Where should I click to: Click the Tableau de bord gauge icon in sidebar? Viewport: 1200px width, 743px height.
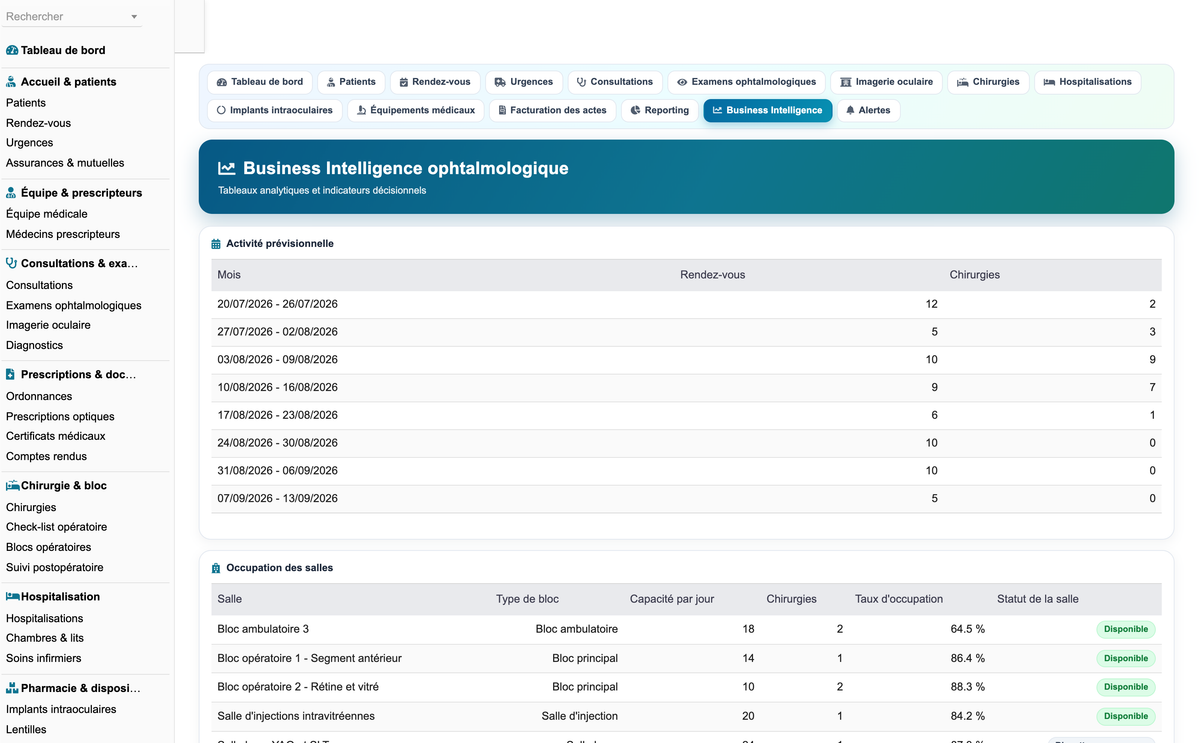click(x=12, y=50)
